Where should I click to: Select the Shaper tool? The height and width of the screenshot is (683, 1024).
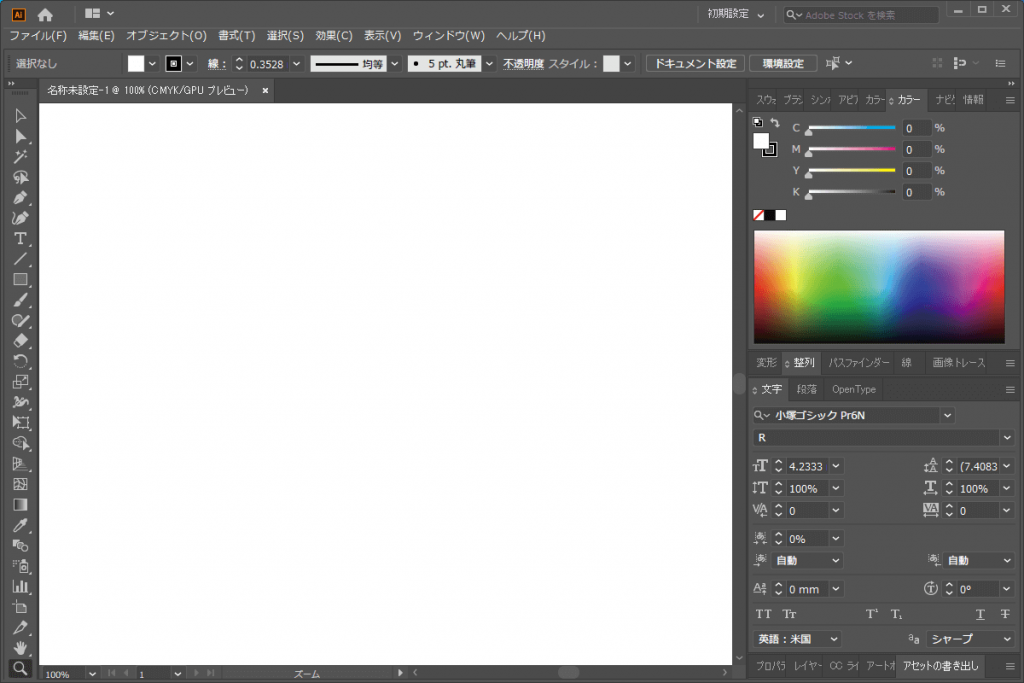[x=20, y=320]
